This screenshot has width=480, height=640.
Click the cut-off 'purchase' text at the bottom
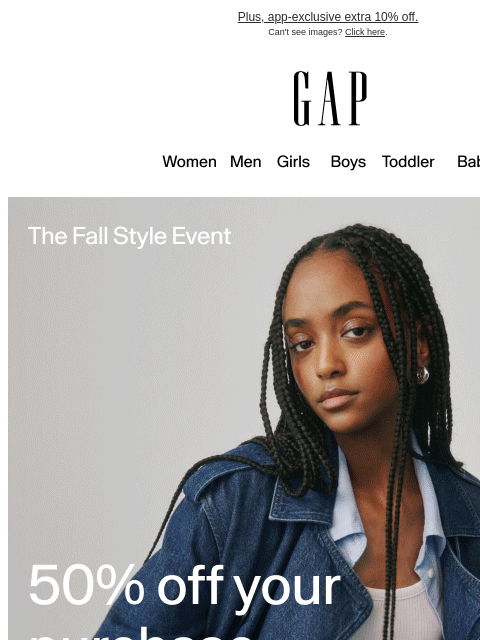[x=141, y=636]
